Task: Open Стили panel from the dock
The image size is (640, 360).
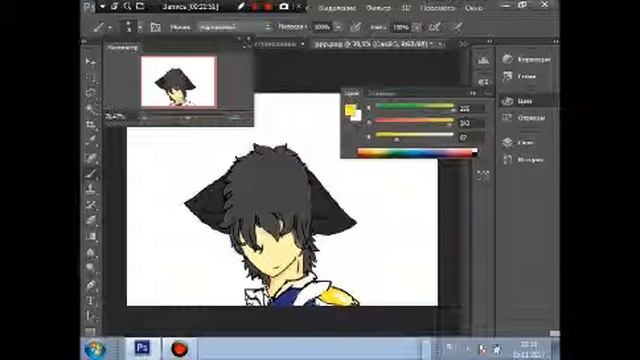Action: click(519, 76)
